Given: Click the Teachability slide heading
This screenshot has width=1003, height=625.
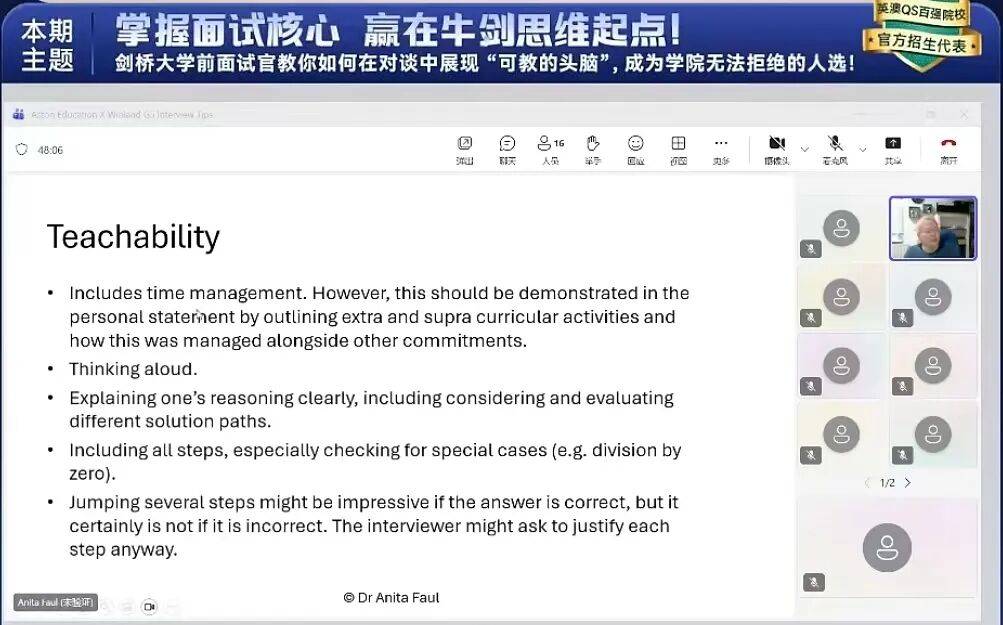Looking at the screenshot, I should pos(134,237).
